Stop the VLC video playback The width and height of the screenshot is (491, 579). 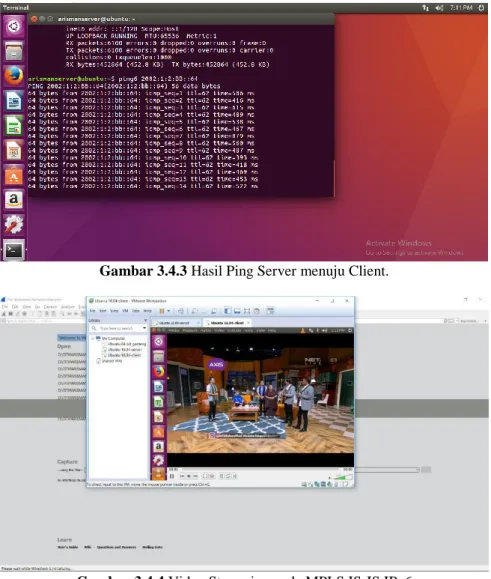point(189,476)
